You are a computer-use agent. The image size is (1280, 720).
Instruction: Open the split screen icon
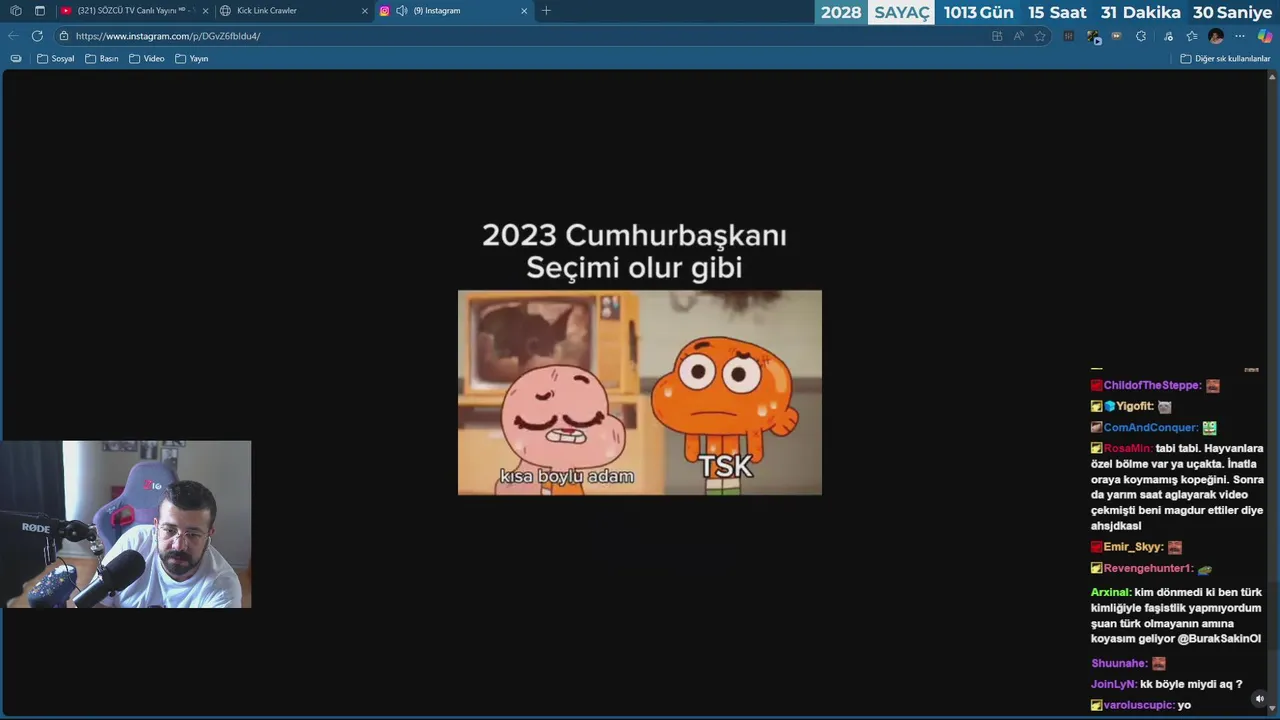click(997, 36)
